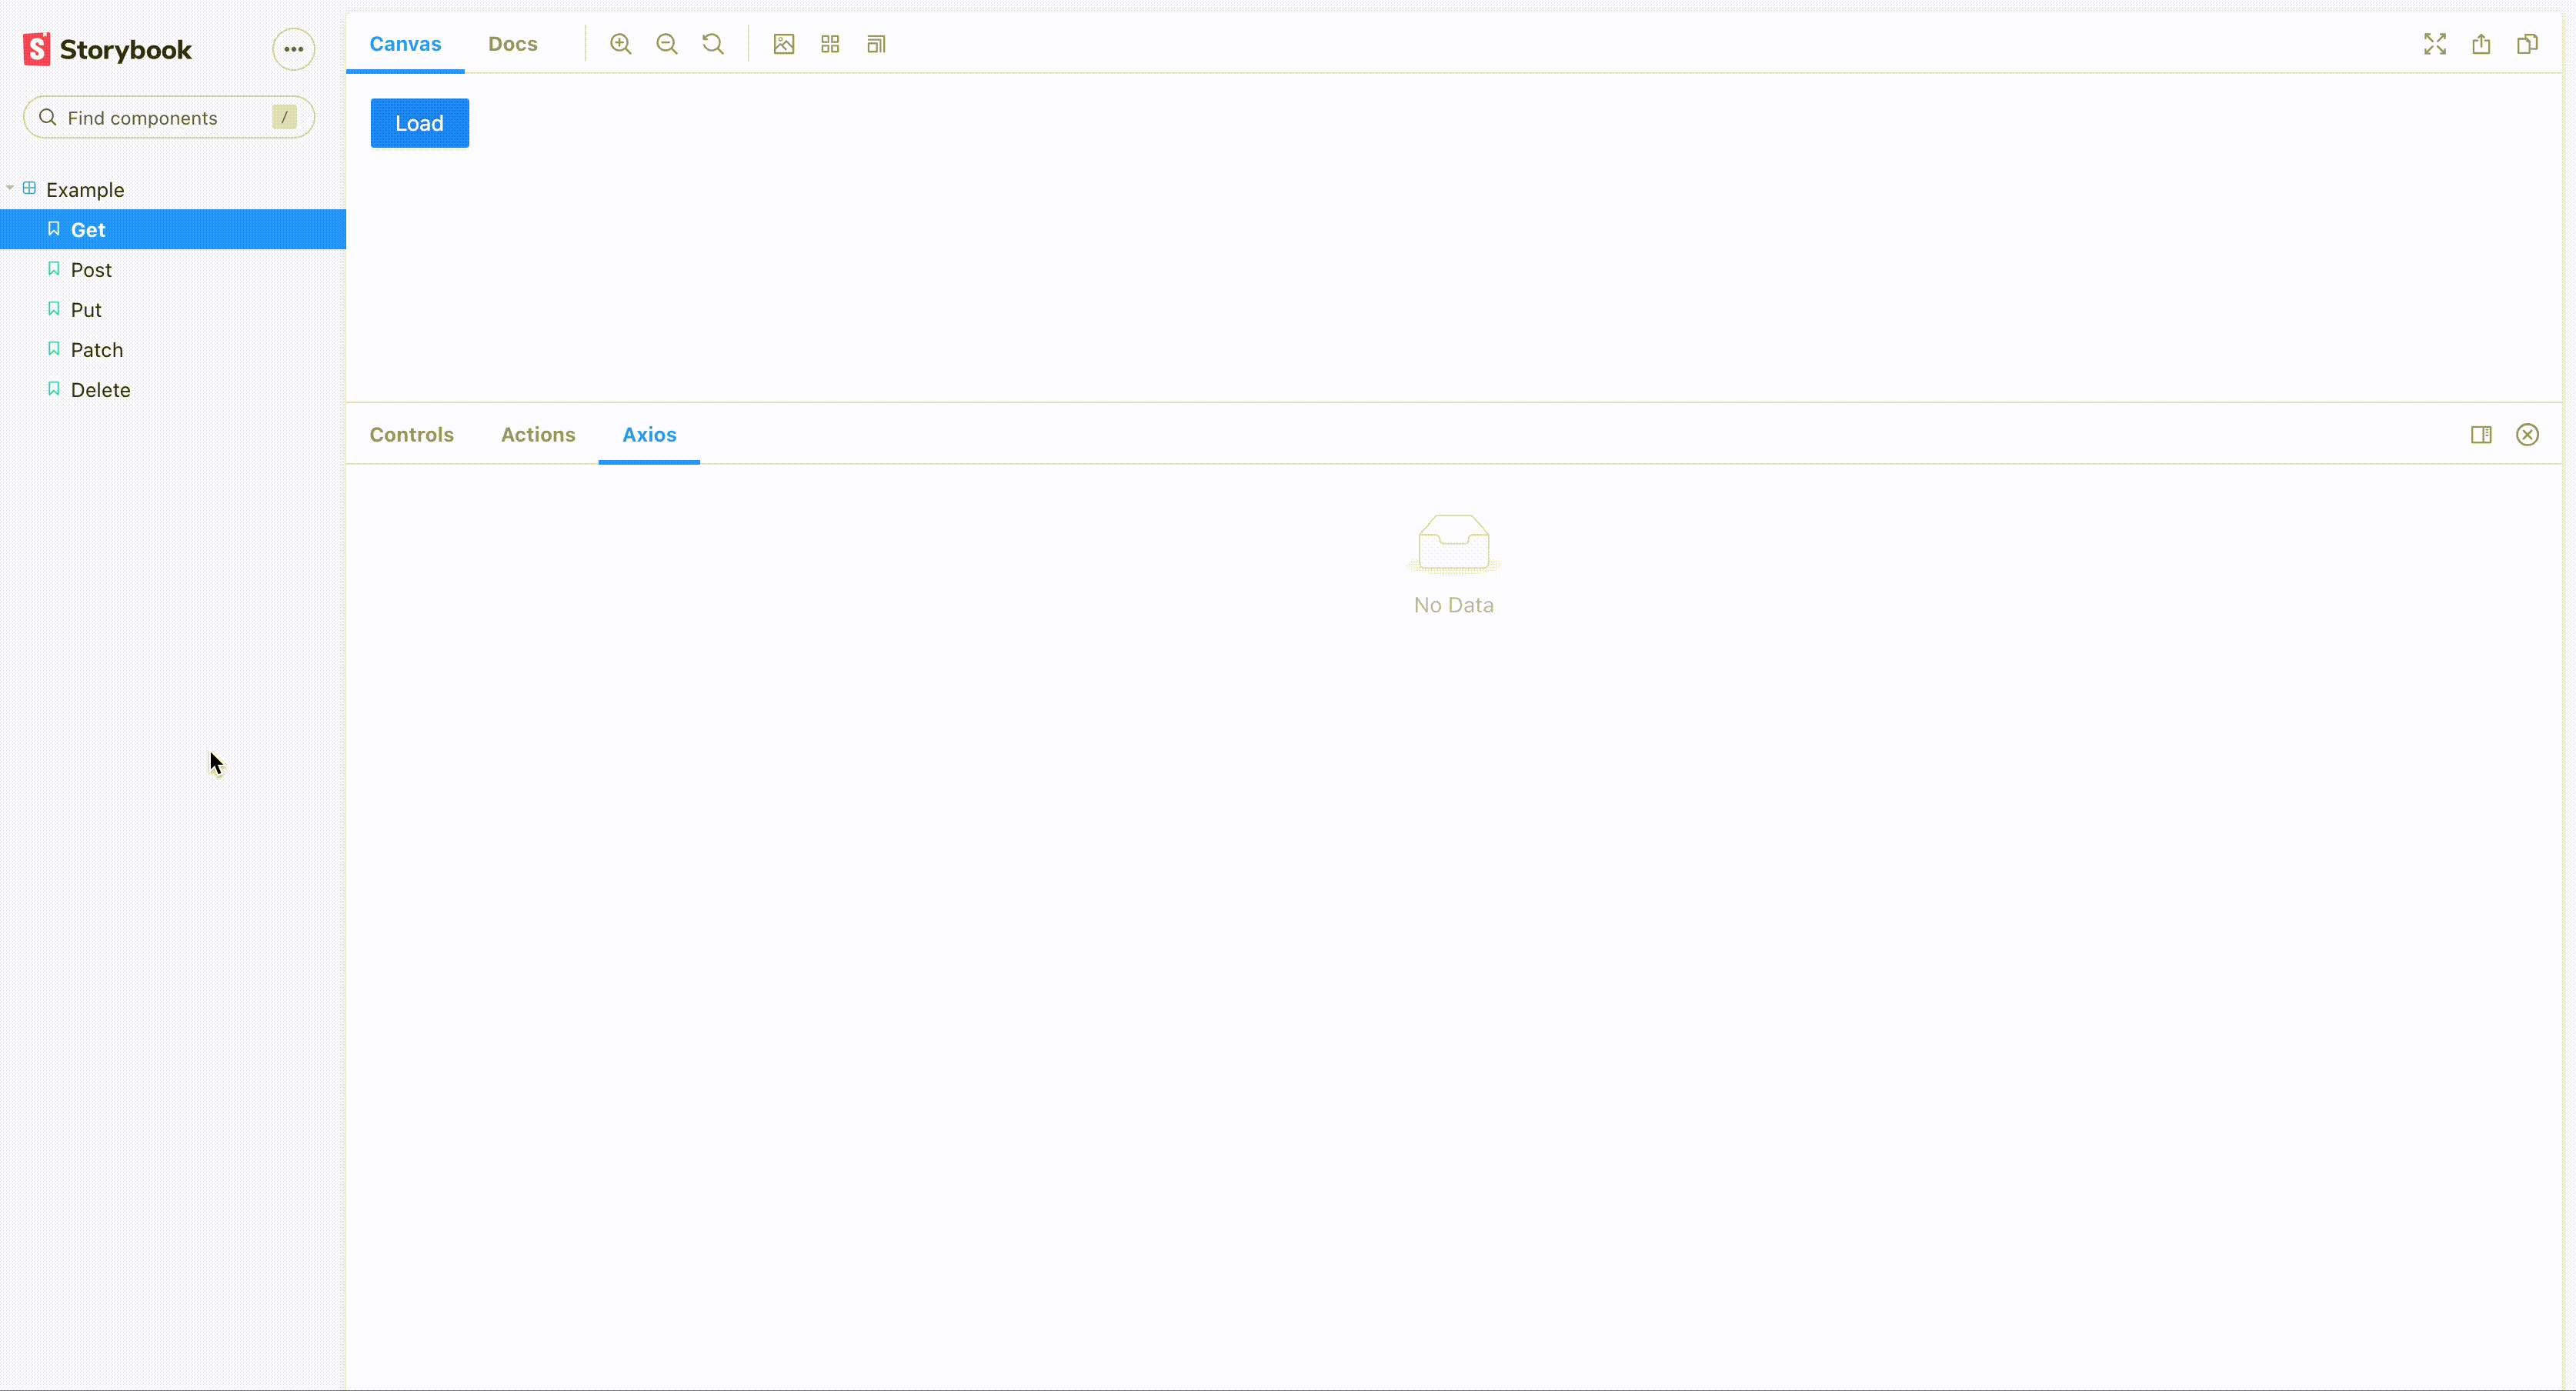
Task: Open the Storybook ellipsis menu
Action: 293,49
